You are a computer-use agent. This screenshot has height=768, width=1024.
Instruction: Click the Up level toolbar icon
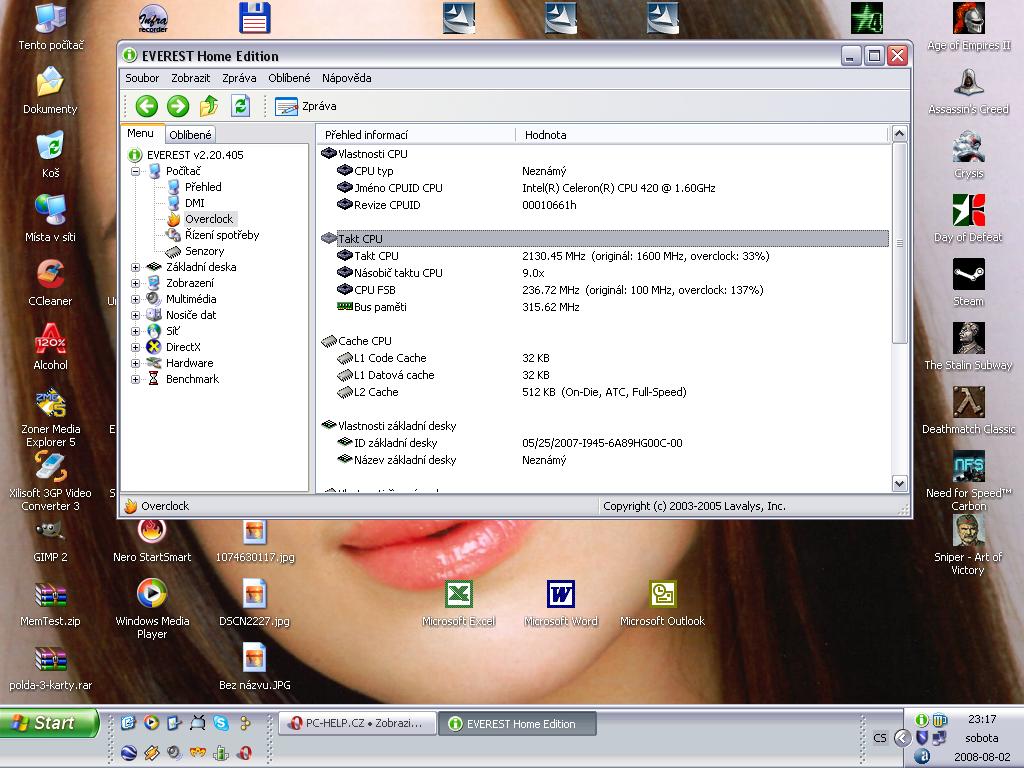[x=209, y=106]
